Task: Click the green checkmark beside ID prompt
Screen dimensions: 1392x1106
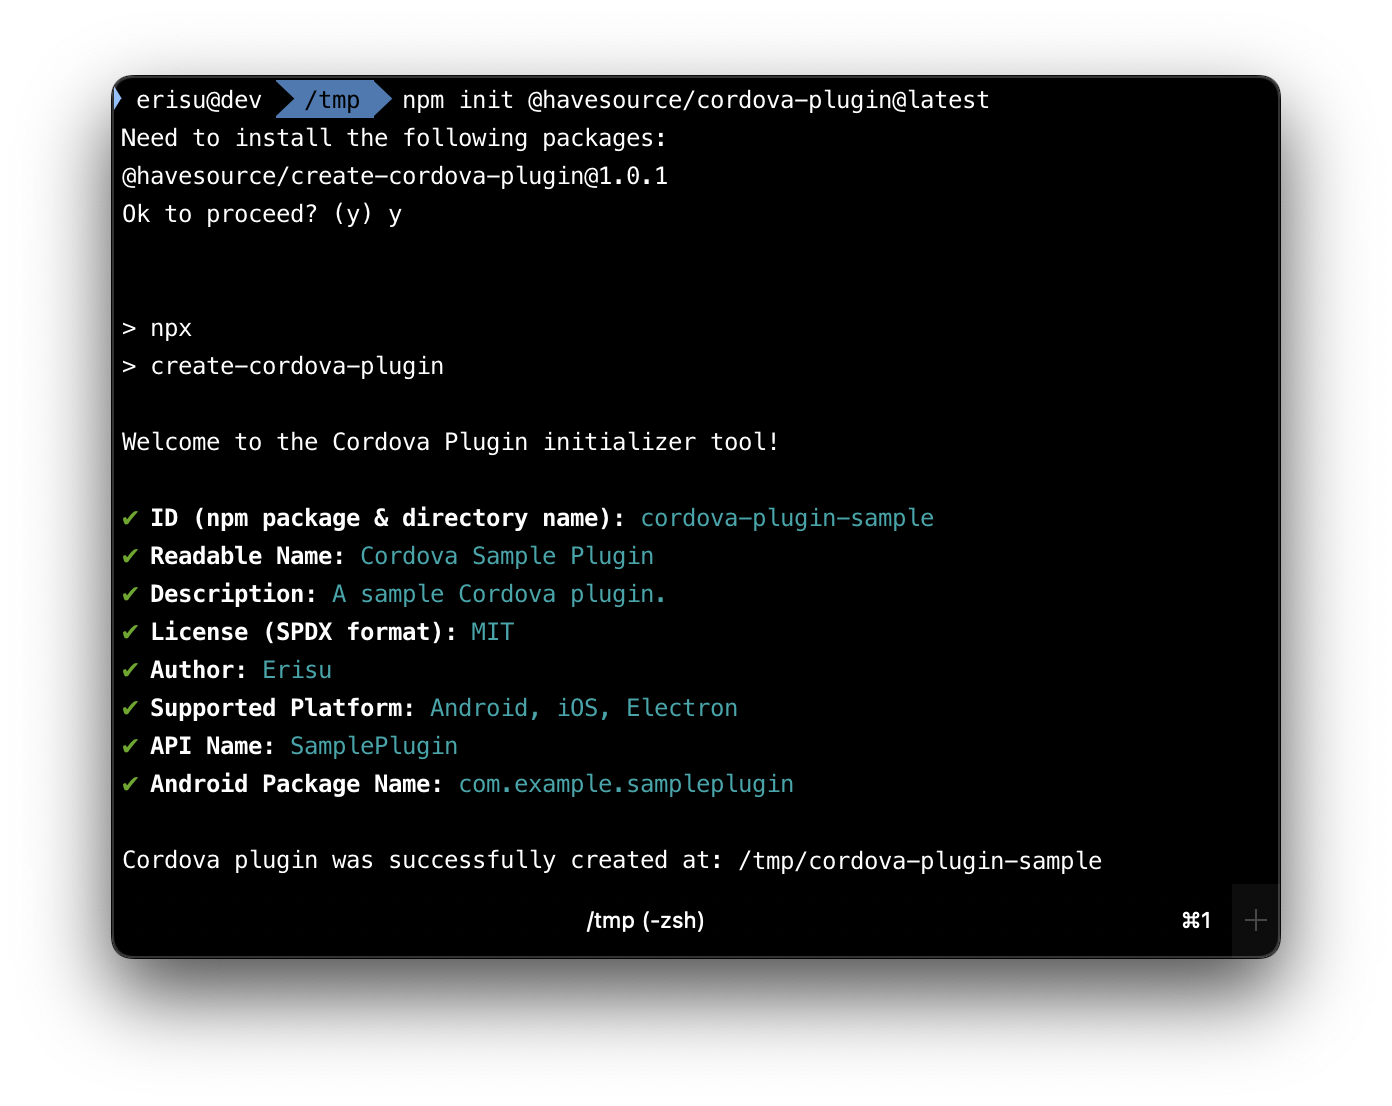Action: pyautogui.click(x=130, y=518)
